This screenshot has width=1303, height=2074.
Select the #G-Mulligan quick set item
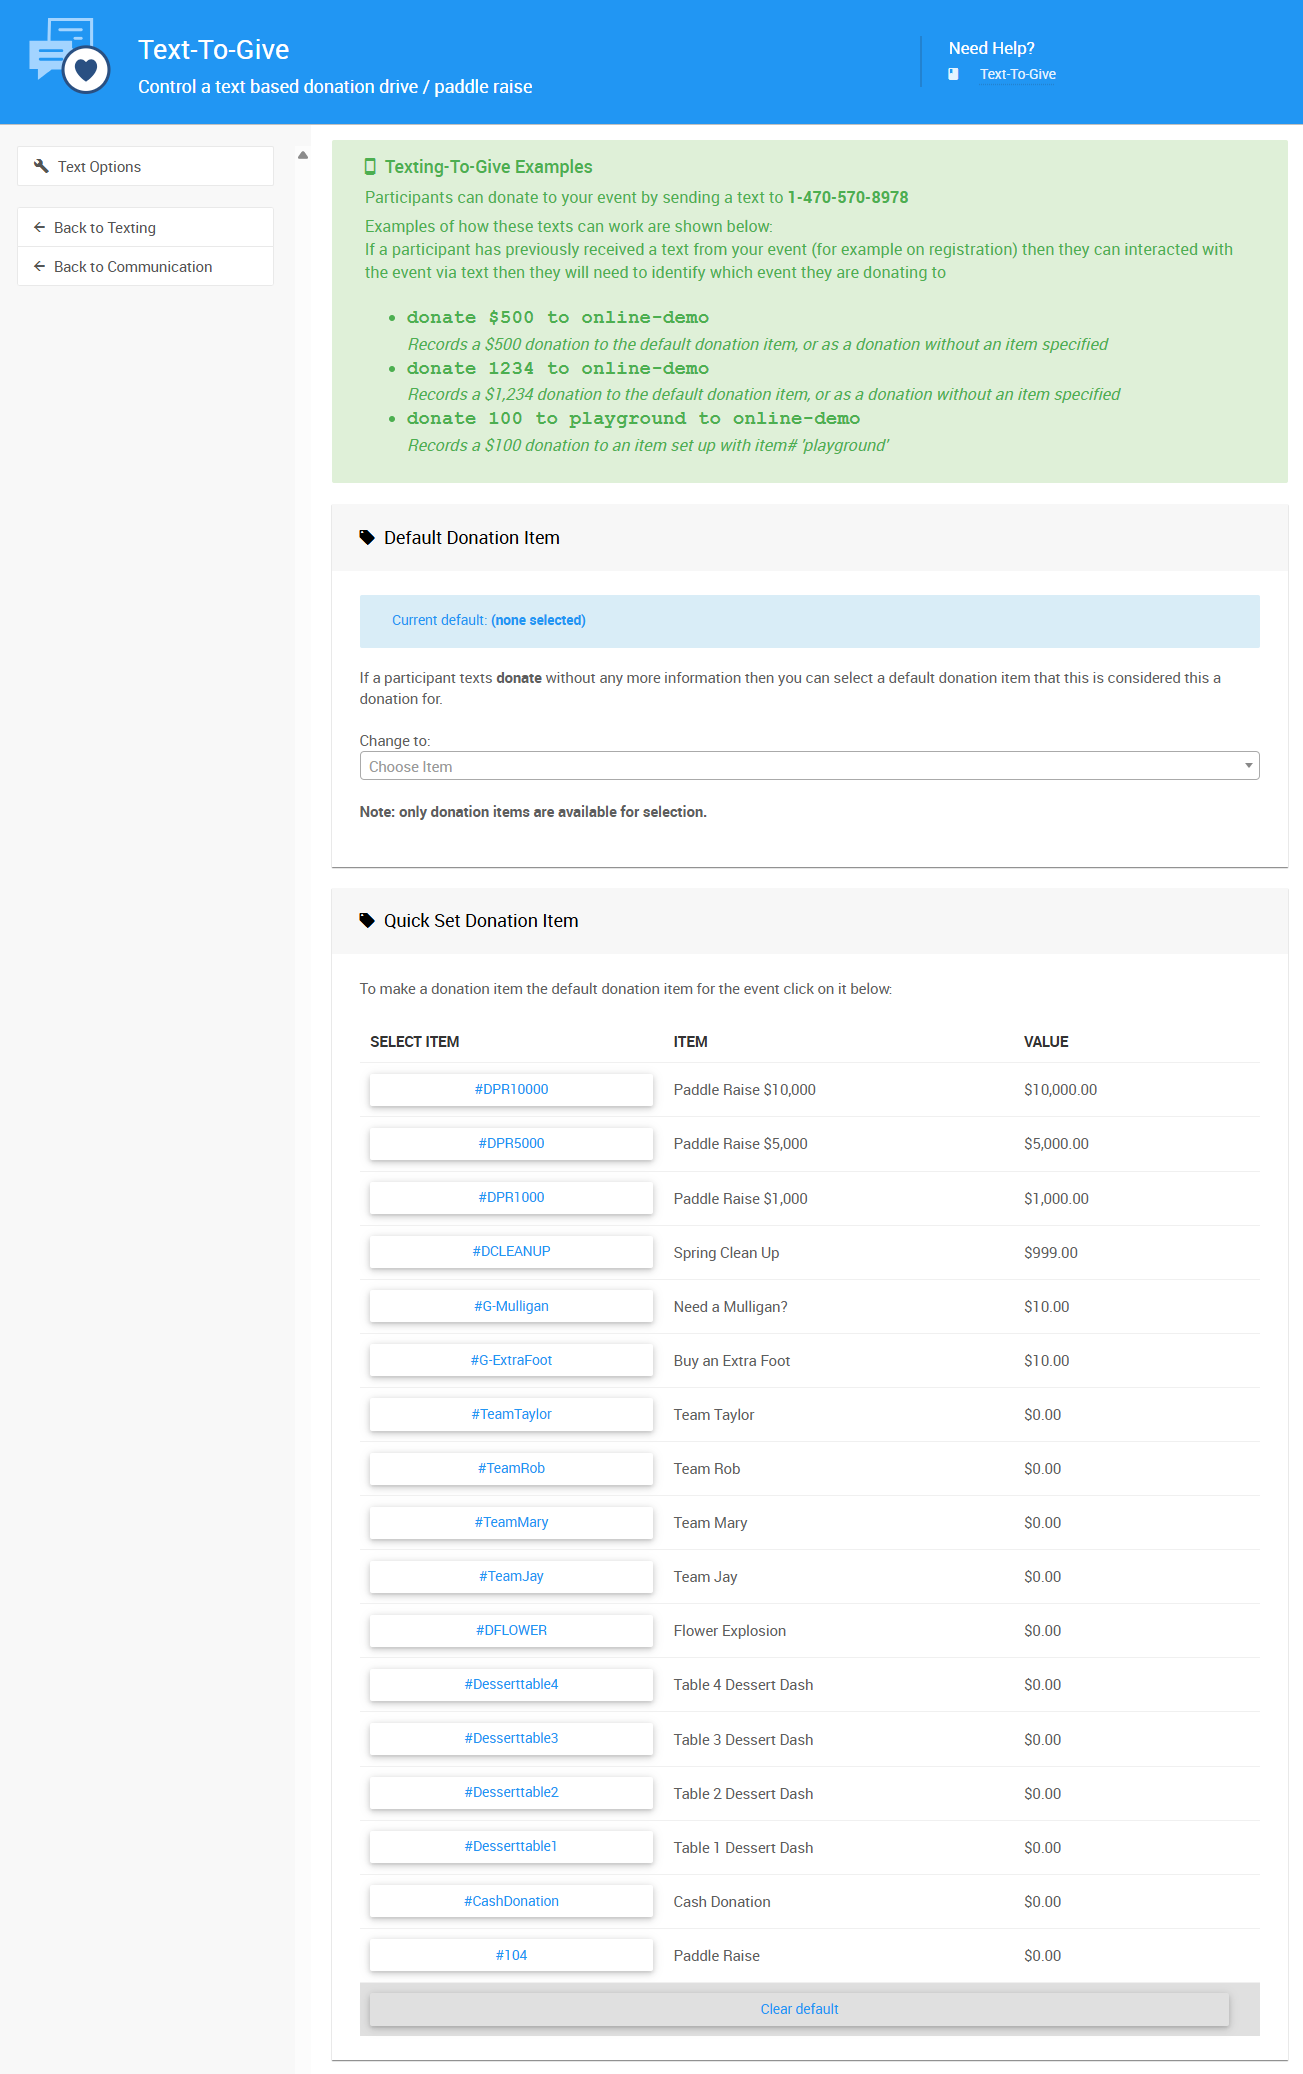(x=511, y=1306)
